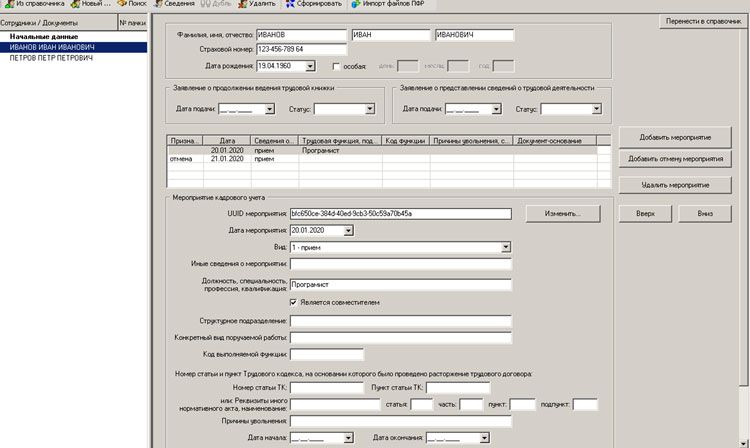Click the disabled 'Дубль' toolbar icon
The width and height of the screenshot is (750, 448).
pos(206,4)
